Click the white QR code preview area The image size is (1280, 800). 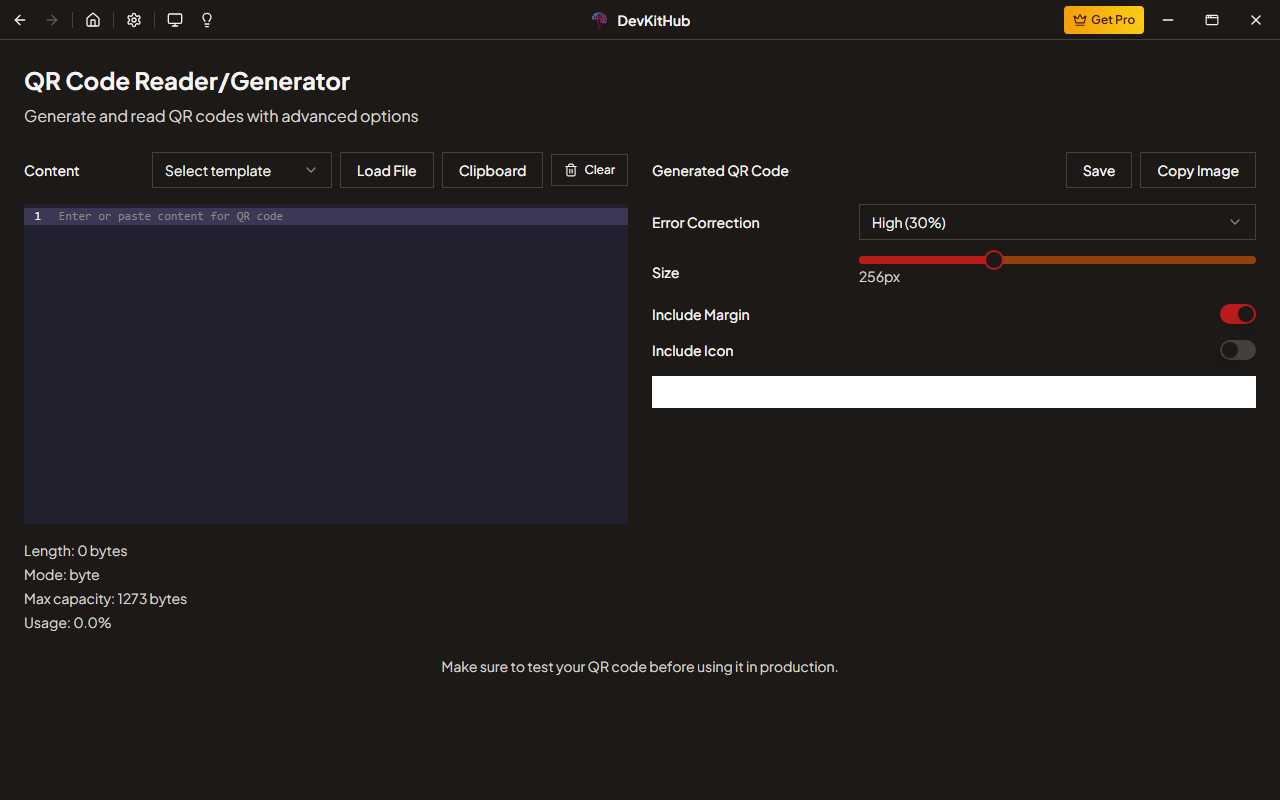(954, 392)
